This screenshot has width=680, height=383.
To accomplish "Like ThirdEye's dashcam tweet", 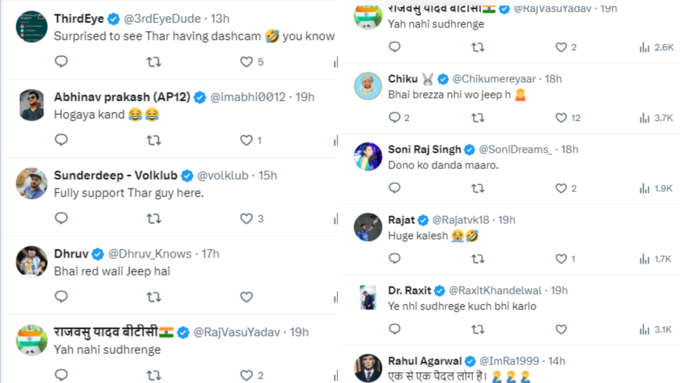I will pyautogui.click(x=246, y=62).
